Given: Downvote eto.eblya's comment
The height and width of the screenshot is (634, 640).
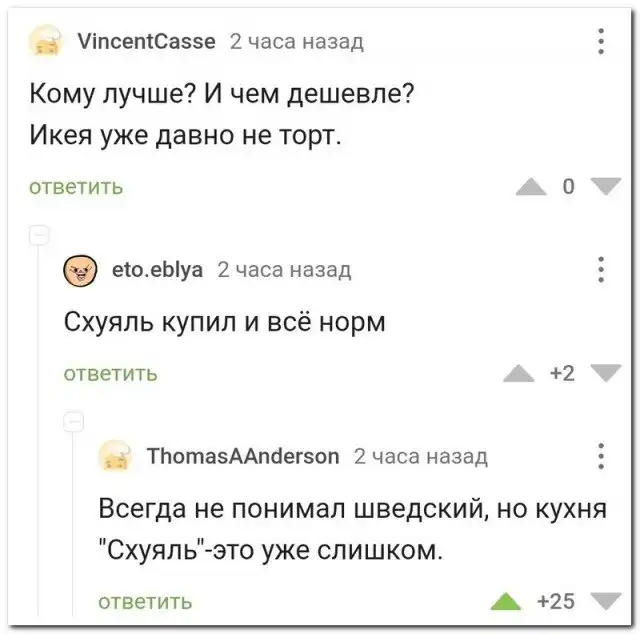Looking at the screenshot, I should tap(603, 374).
